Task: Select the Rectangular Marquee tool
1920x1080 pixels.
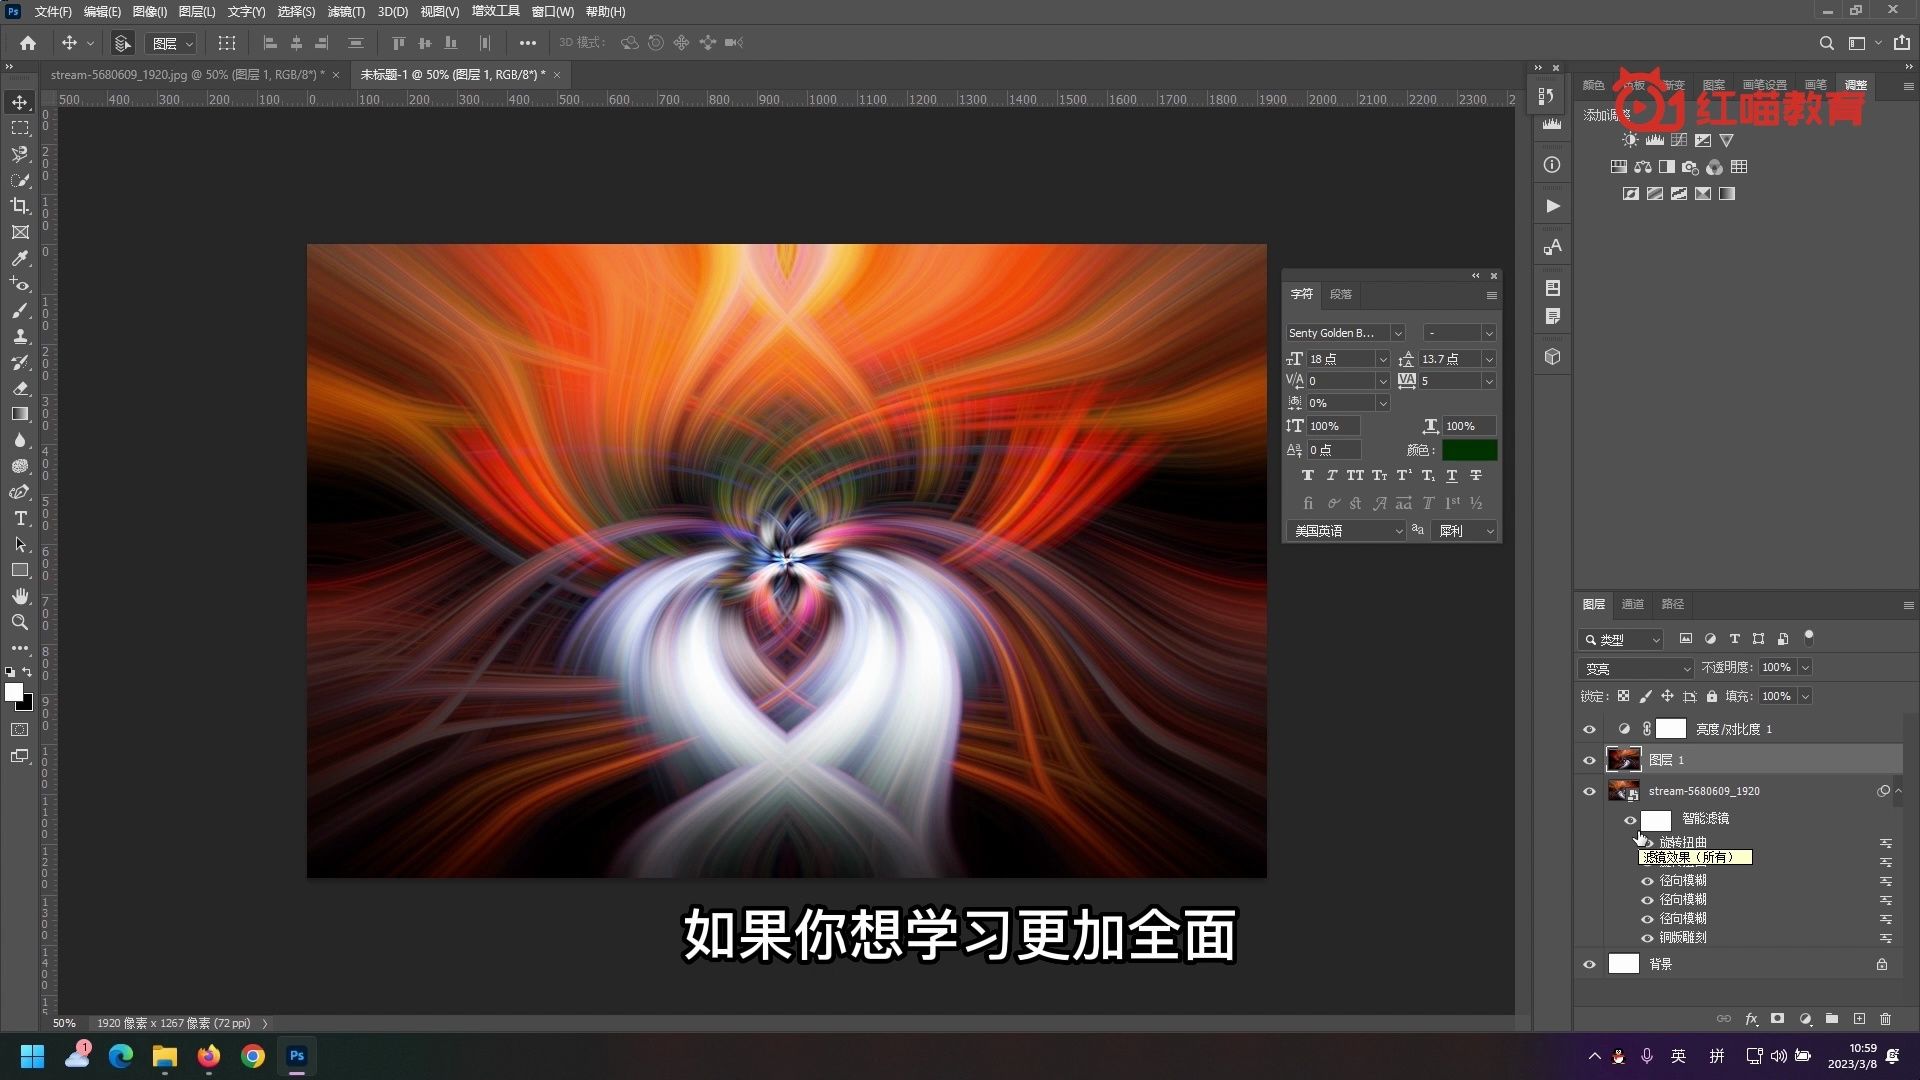Action: click(20, 128)
